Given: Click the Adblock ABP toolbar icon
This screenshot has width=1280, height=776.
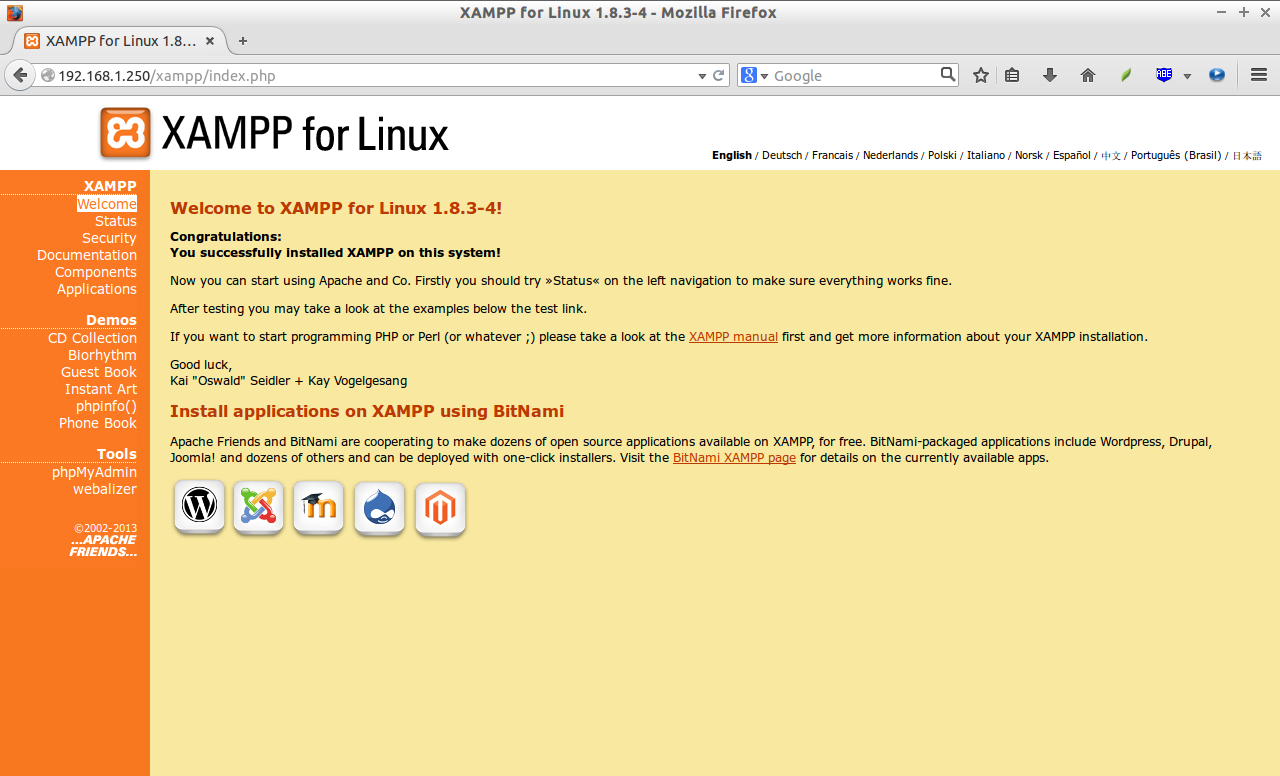Looking at the screenshot, I should 1164,75.
